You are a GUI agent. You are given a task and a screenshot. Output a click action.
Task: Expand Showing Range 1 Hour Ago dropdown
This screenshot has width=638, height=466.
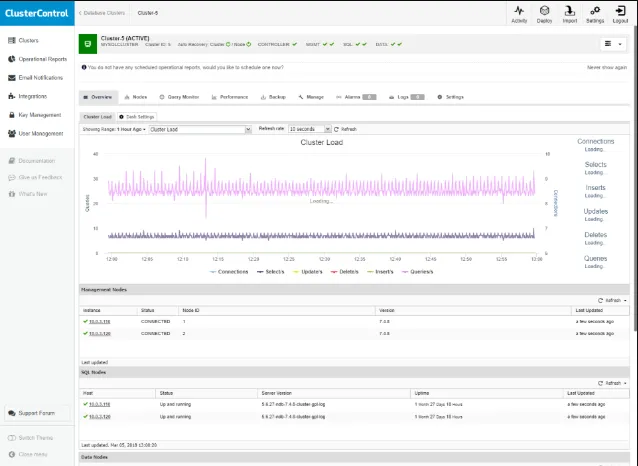point(114,129)
